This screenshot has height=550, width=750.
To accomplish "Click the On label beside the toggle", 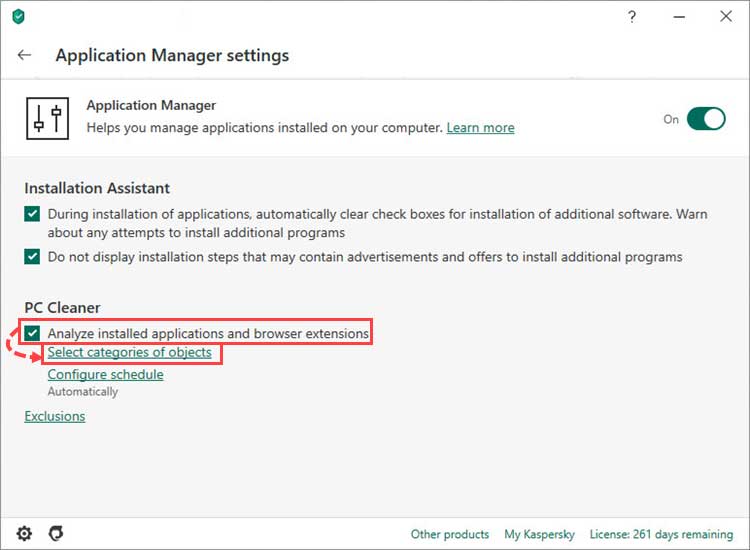I will click(x=671, y=119).
